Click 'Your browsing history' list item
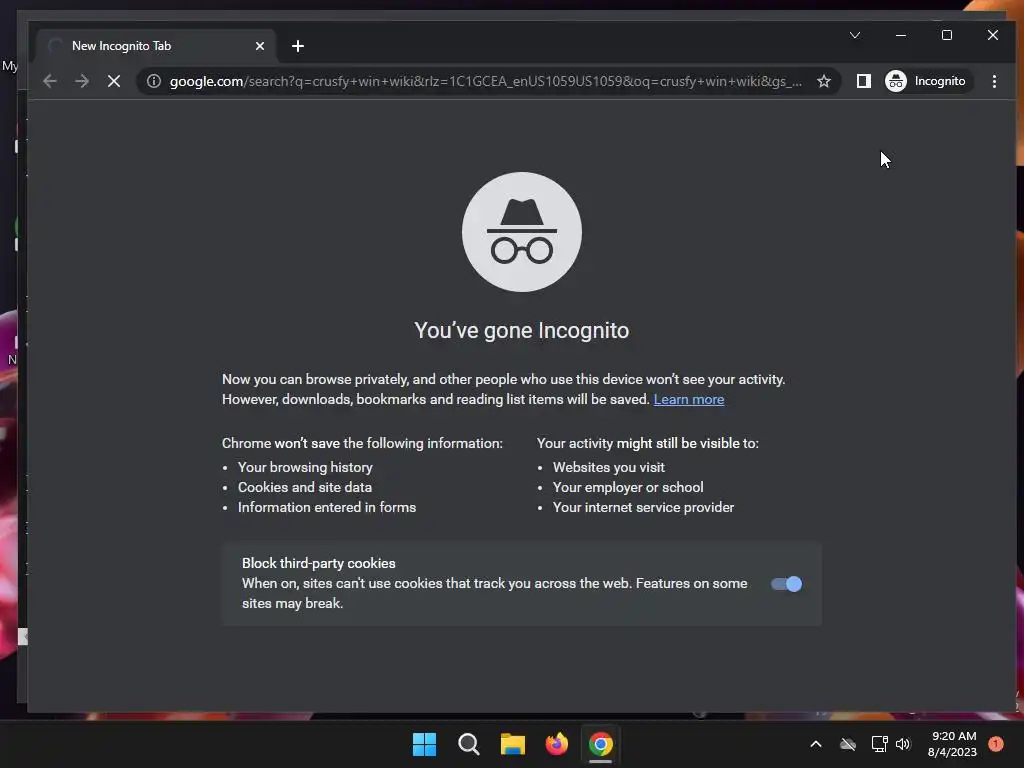 [305, 467]
